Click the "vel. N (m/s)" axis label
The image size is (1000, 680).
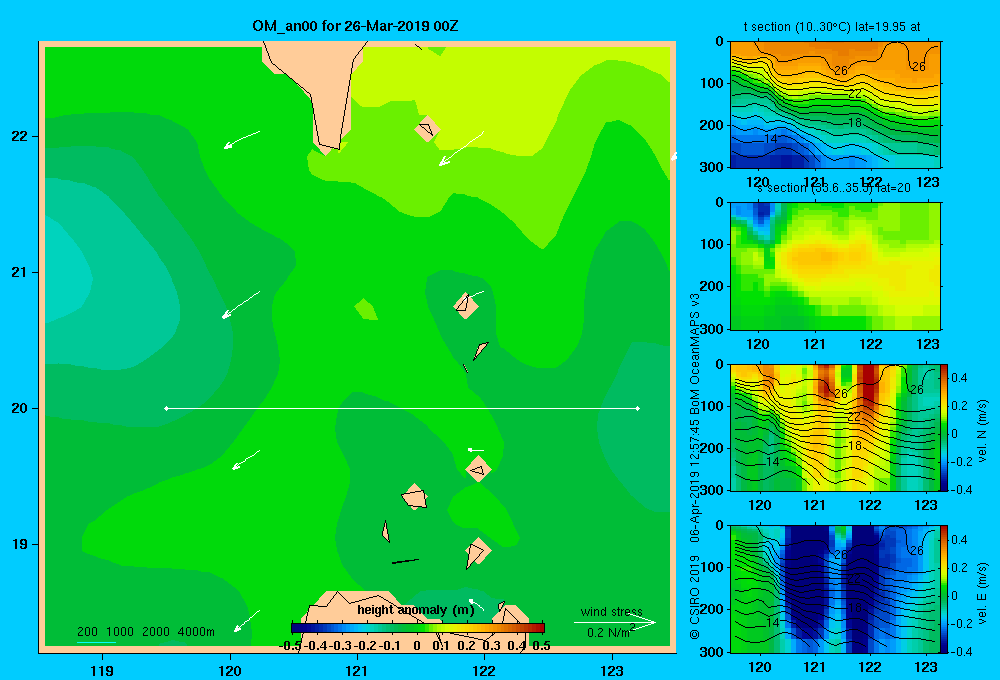click(983, 431)
